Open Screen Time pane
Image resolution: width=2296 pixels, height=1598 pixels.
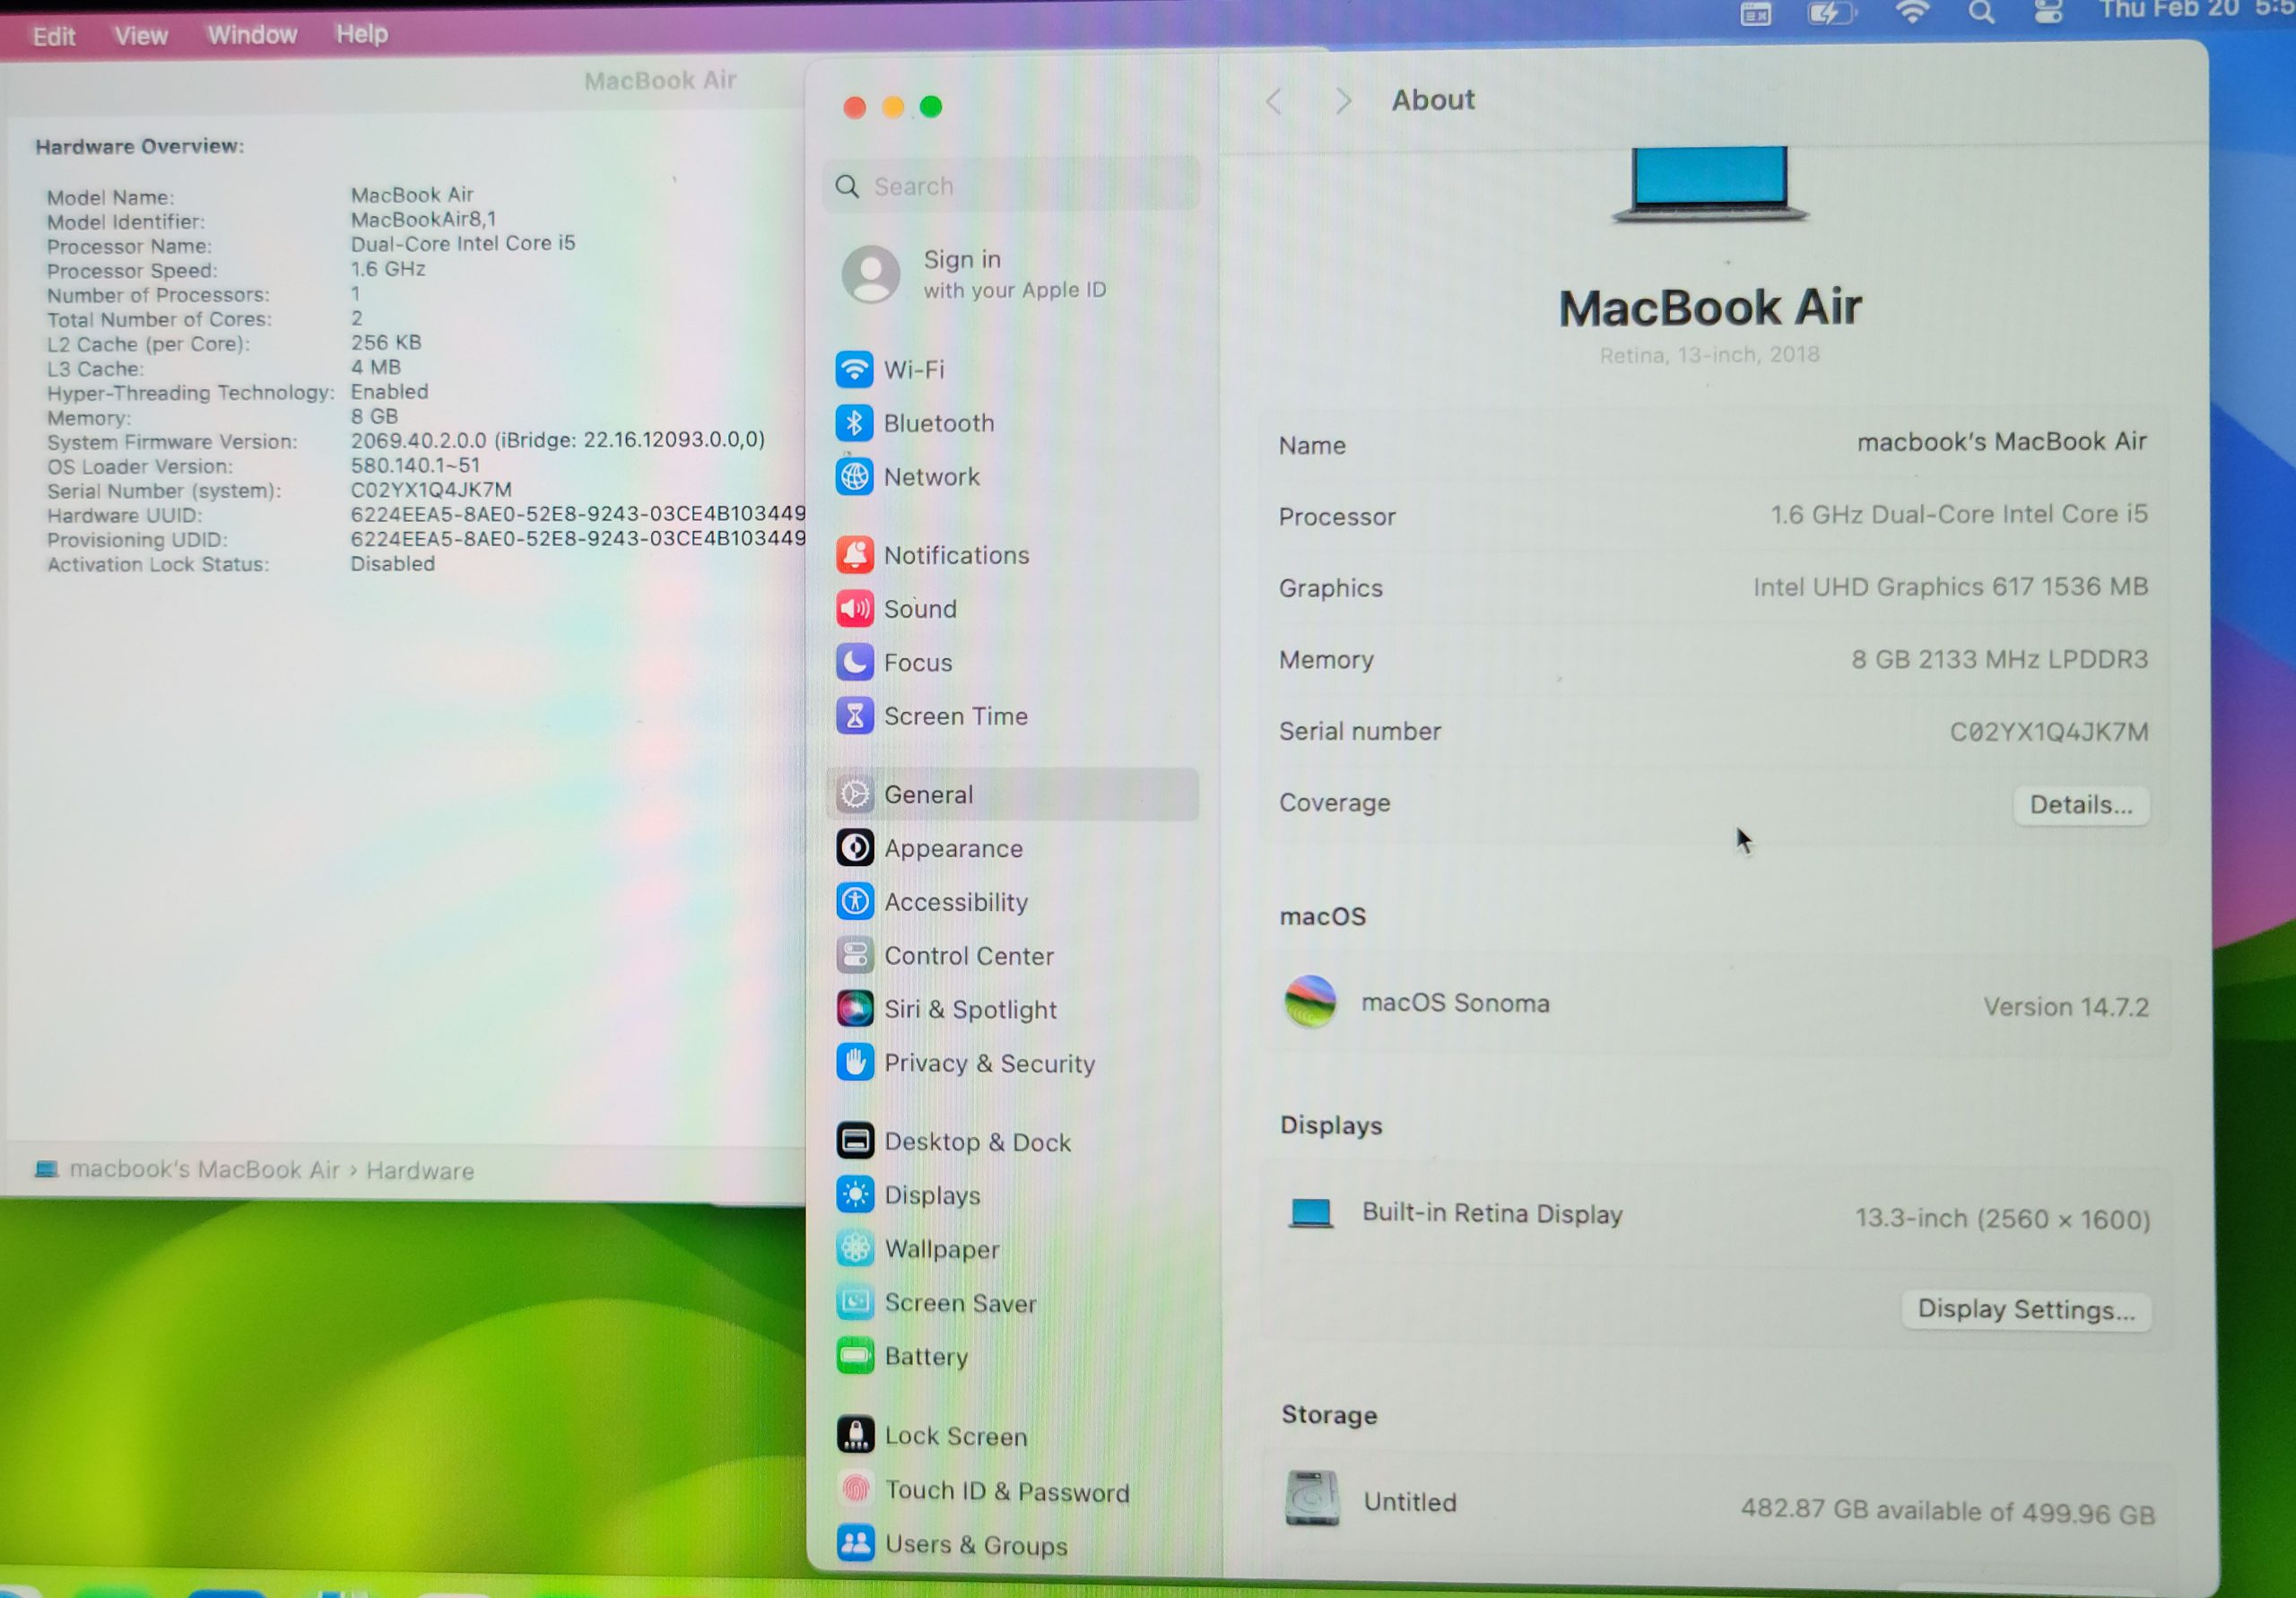(x=954, y=716)
